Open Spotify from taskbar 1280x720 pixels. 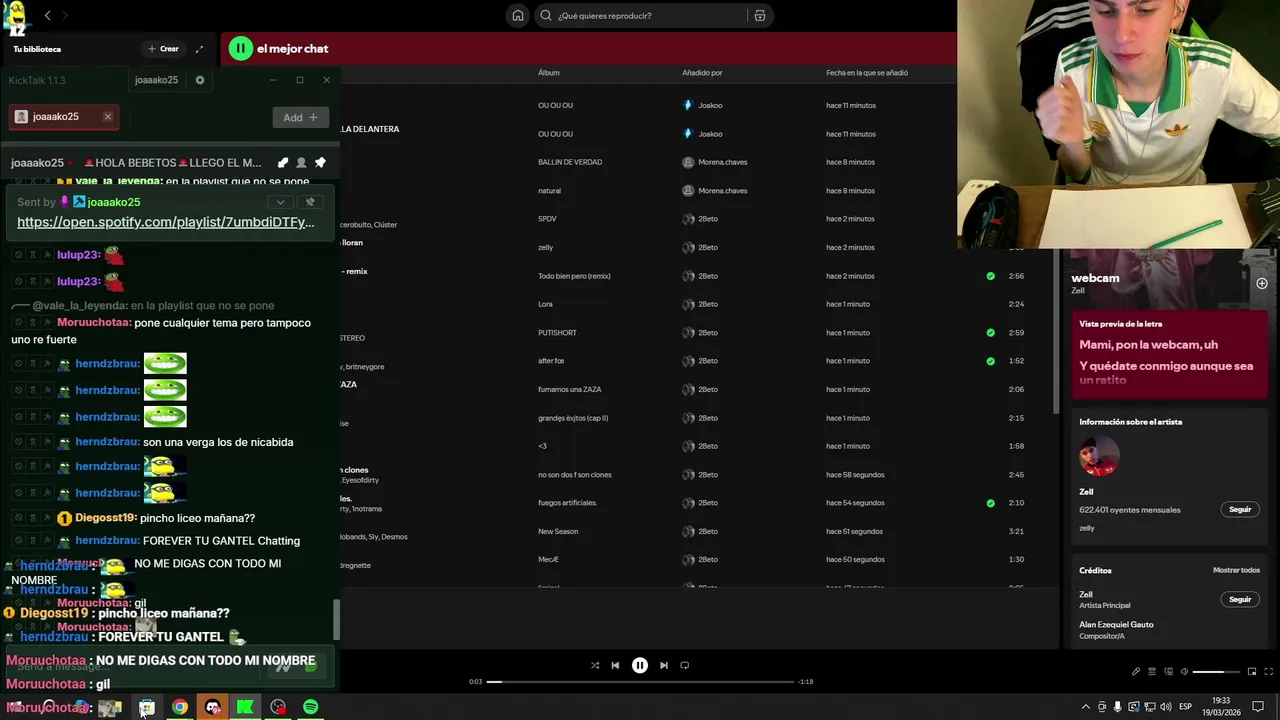[311, 707]
